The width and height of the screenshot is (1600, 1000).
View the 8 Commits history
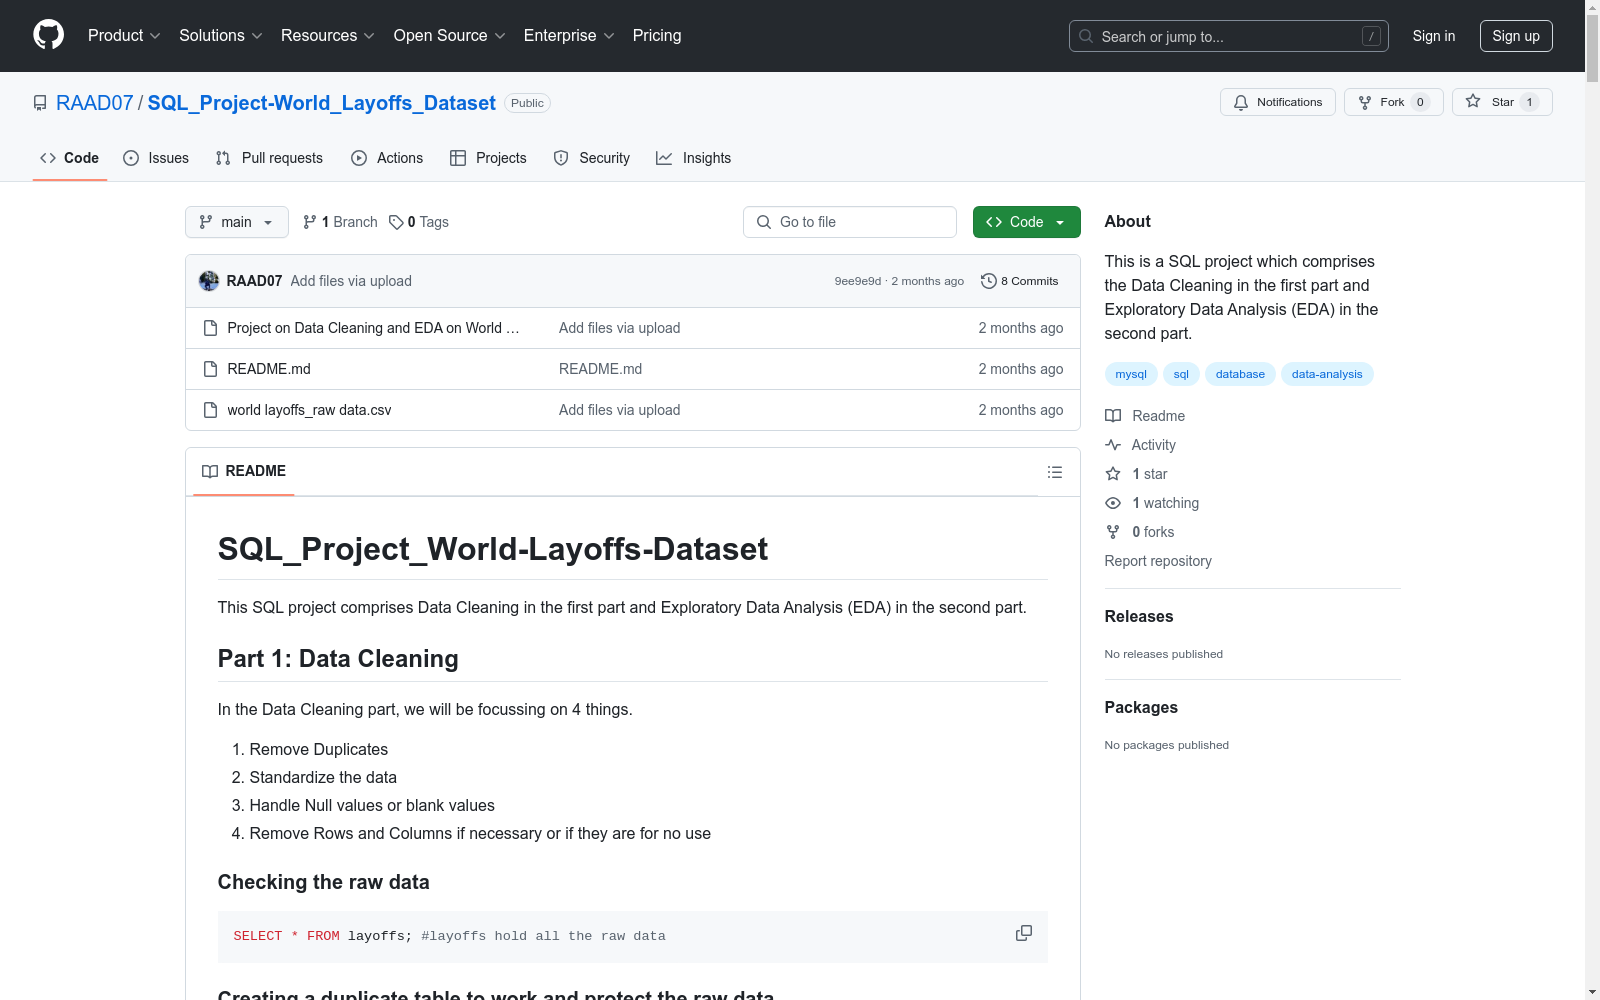(x=1020, y=281)
